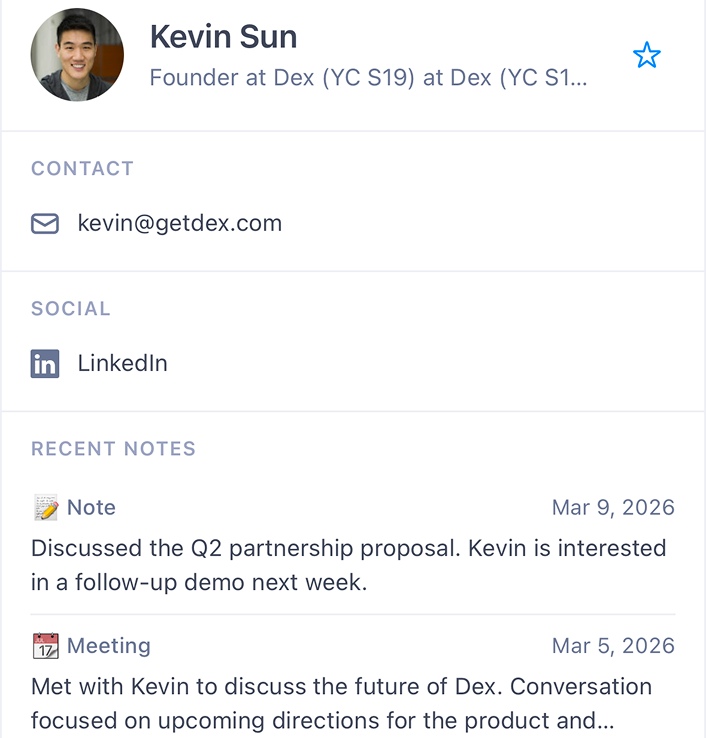Viewport: 706px width, 738px height.
Task: Open the Q2 partnership proposal note text
Action: tap(348, 549)
